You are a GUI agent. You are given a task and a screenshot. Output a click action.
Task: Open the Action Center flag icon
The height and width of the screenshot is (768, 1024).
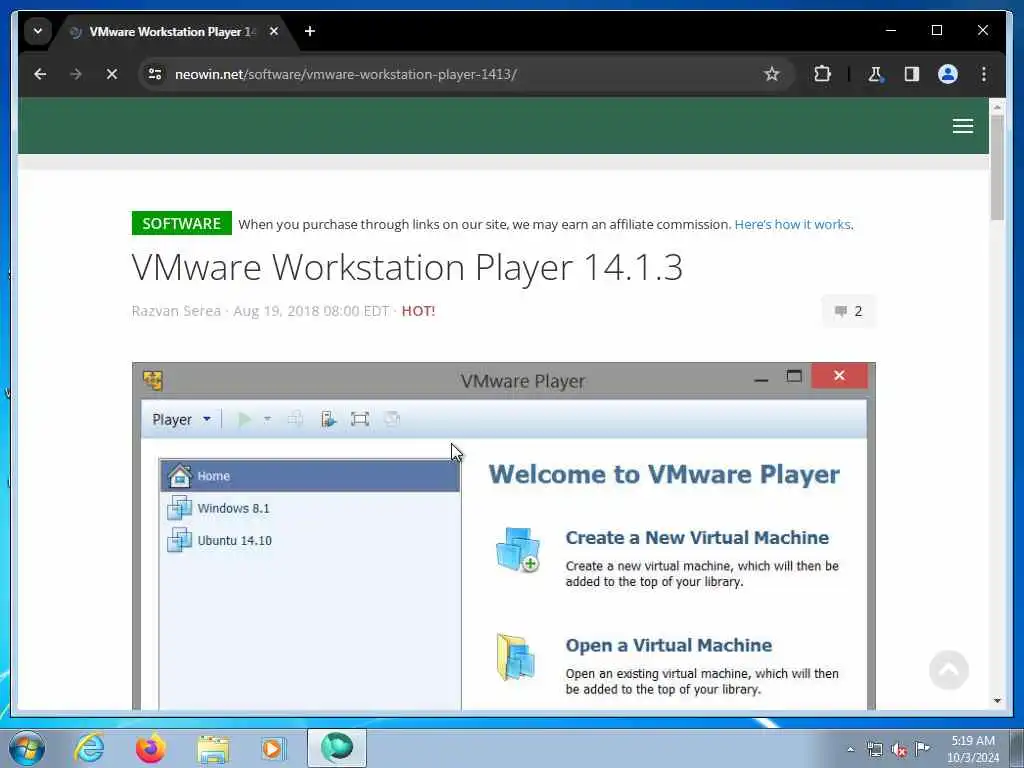[922, 748]
